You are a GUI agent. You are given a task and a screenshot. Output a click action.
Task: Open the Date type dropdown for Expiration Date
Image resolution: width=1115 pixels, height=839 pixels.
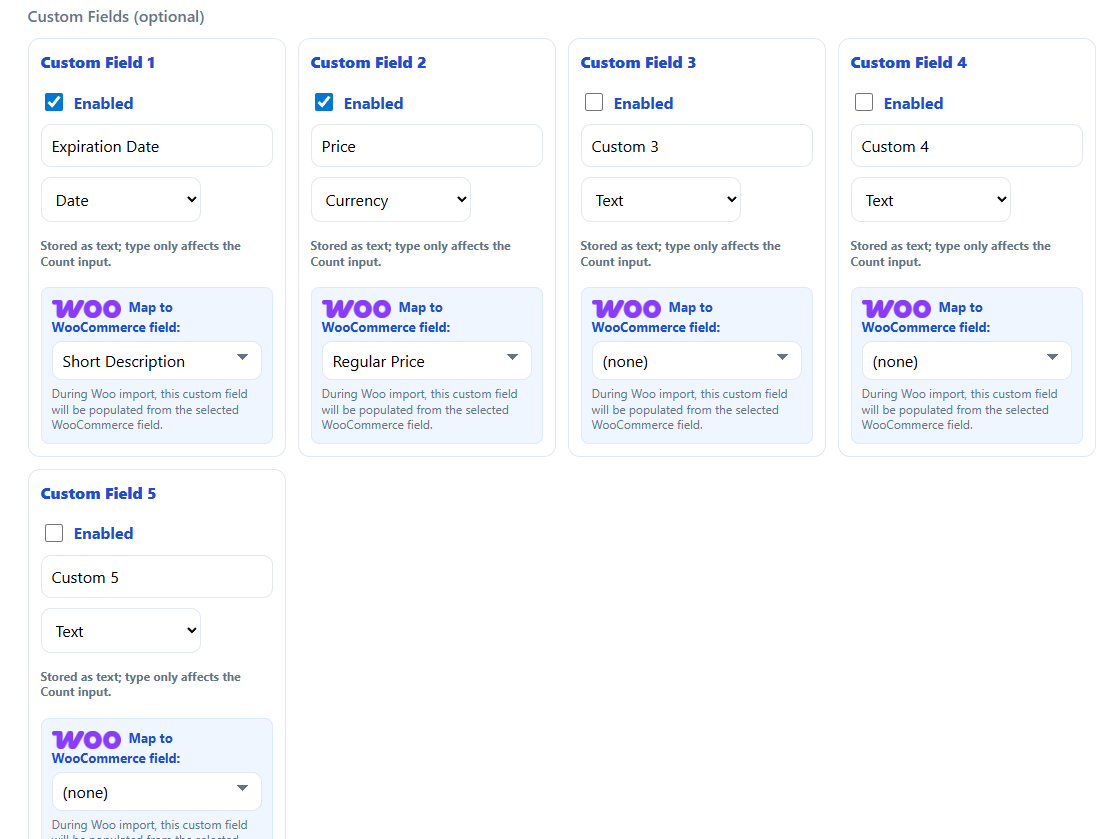[x=120, y=199]
